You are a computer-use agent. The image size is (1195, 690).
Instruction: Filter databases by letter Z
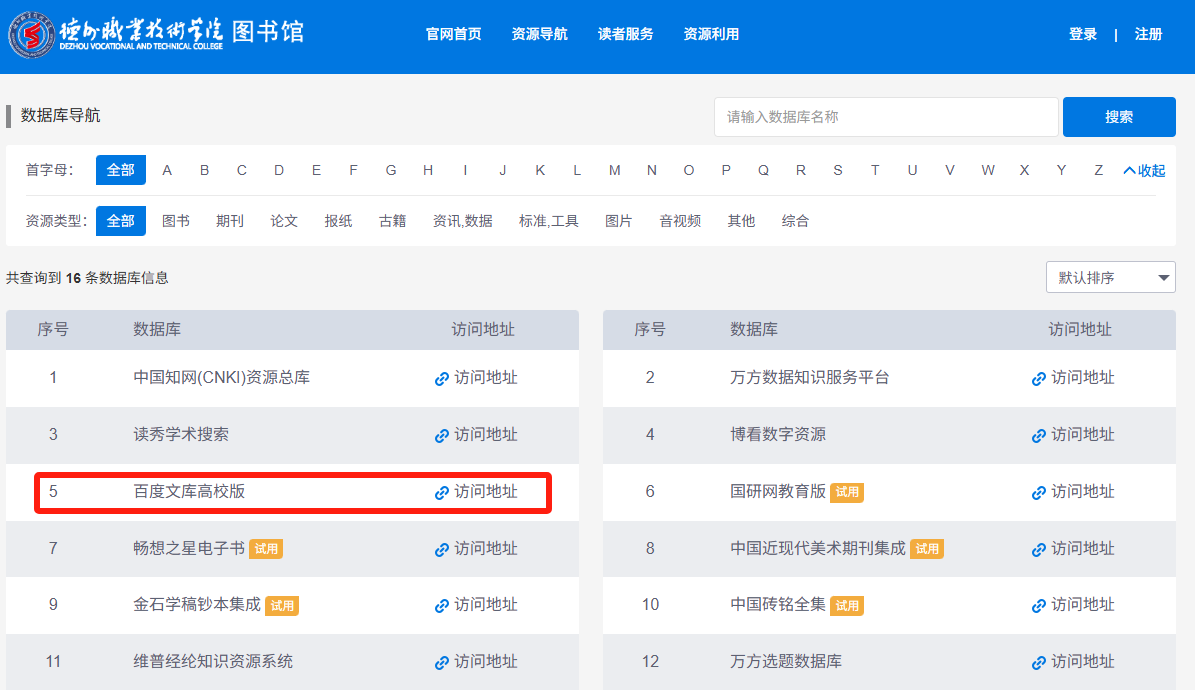click(x=1098, y=170)
